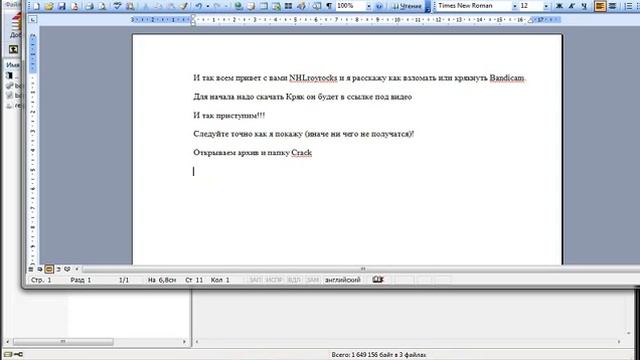Open Print Preview from the toolbar
640x360 pixels.
point(102,6)
